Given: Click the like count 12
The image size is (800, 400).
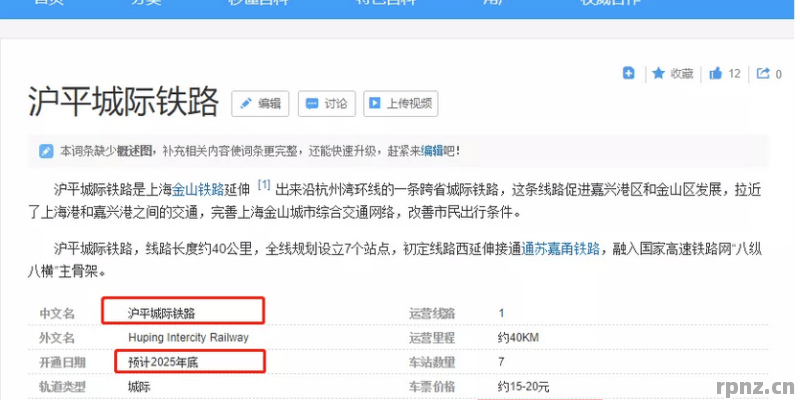Looking at the screenshot, I should click(734, 74).
